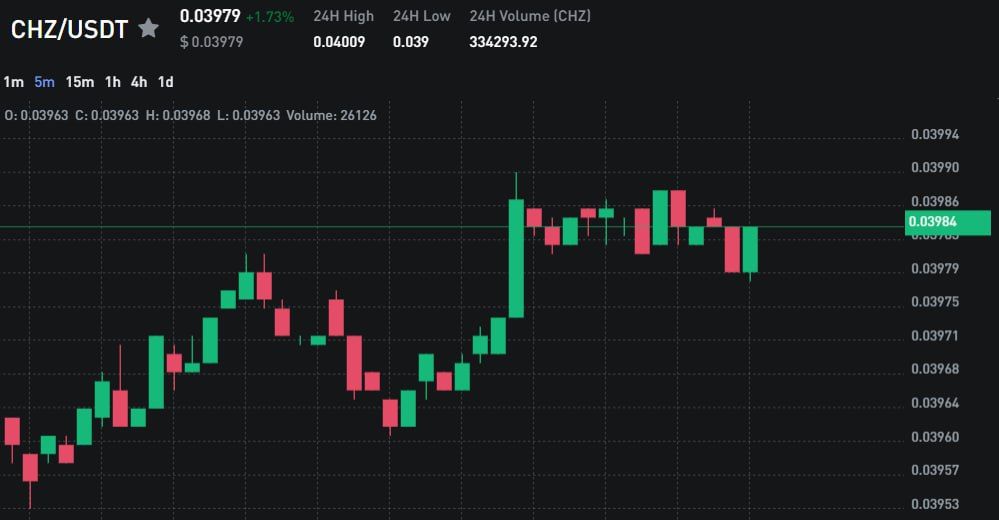The image size is (999, 520).
Task: Click the 0.03960 axis label
Action: tap(935, 437)
